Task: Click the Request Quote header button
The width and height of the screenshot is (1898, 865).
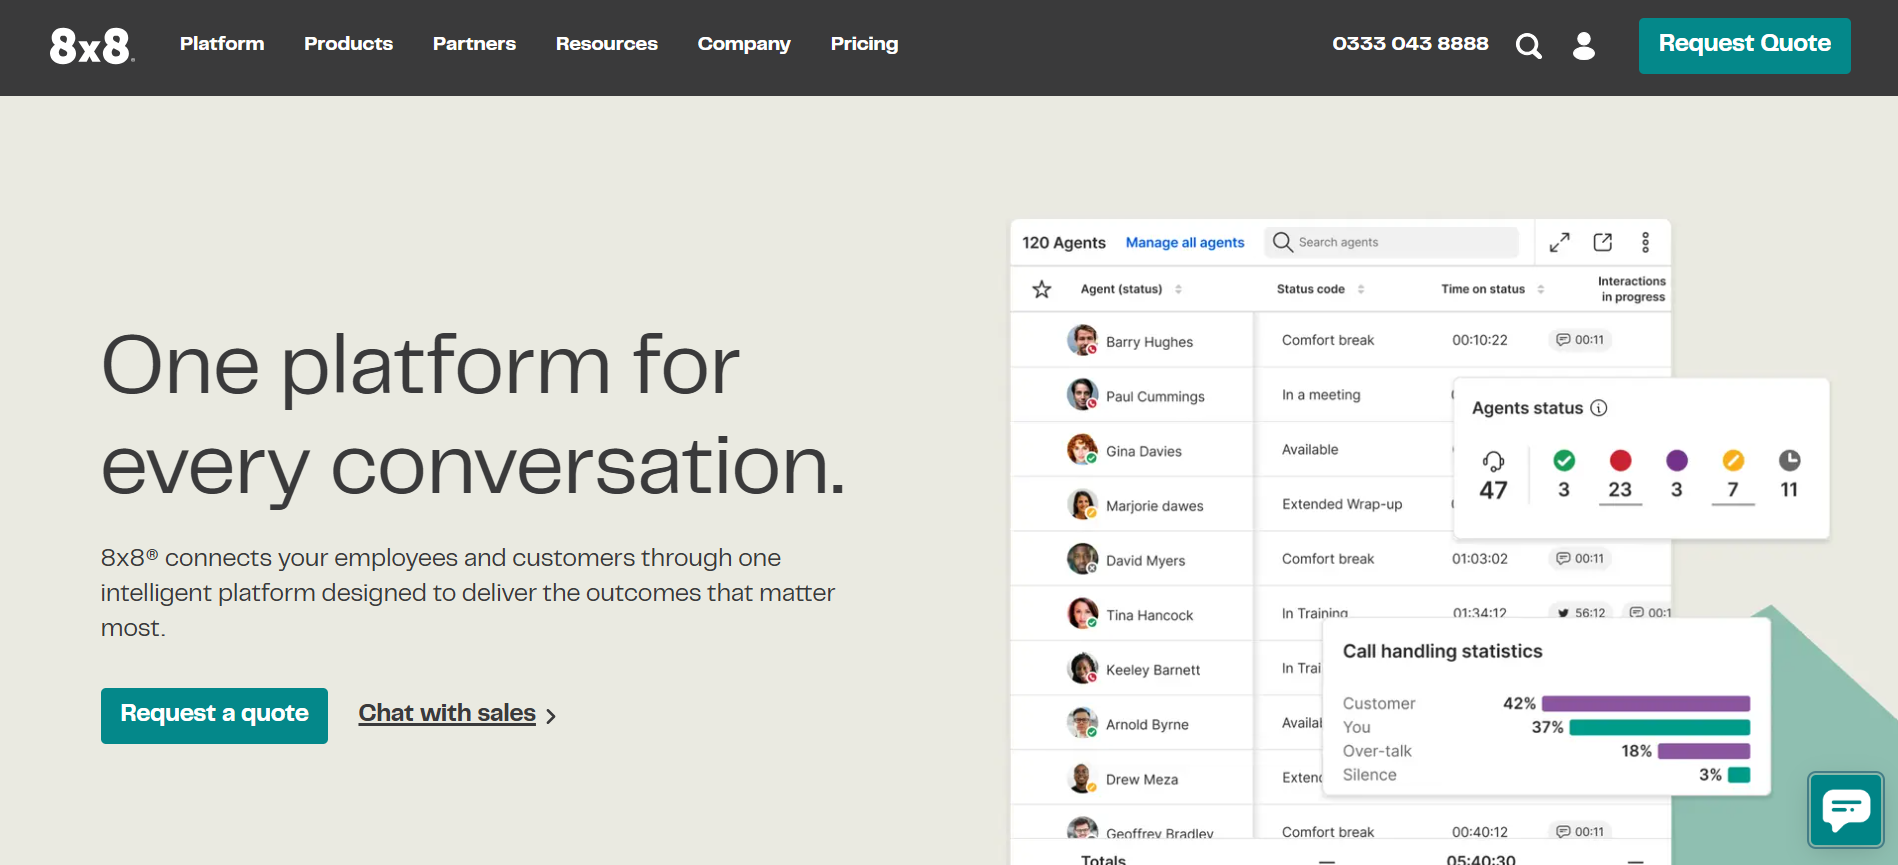Action: (x=1744, y=45)
